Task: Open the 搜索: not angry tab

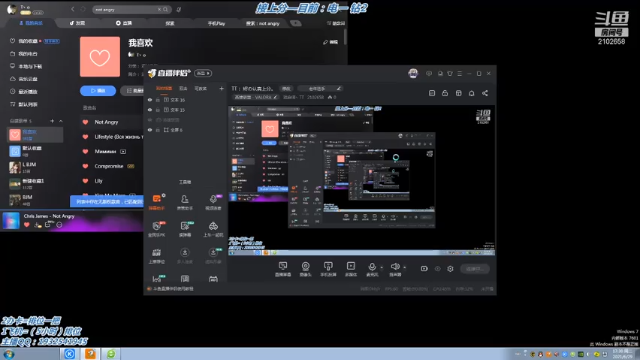Action: pos(263,23)
